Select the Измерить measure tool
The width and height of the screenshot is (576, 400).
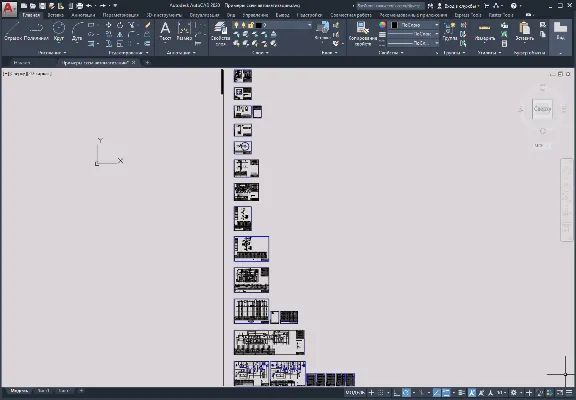[485, 31]
